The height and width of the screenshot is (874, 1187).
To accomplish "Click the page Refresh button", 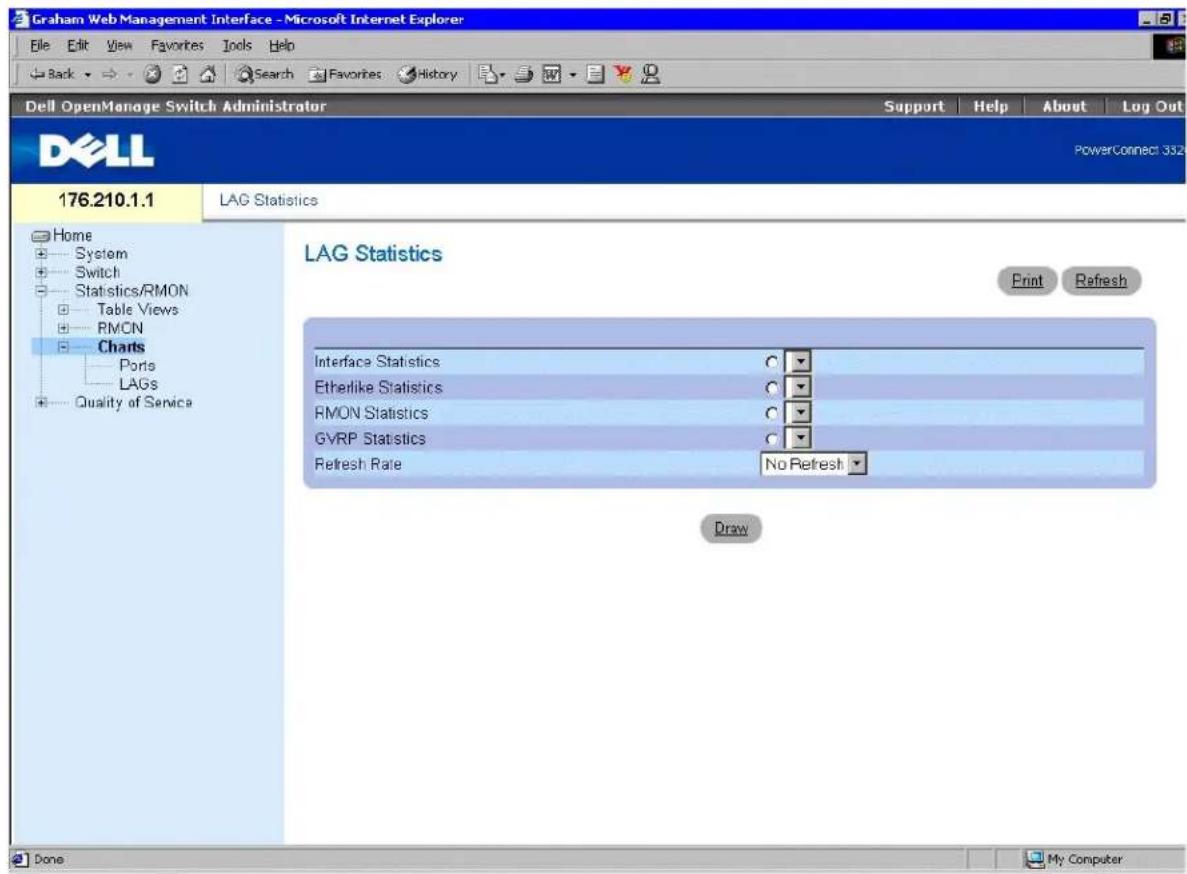I will click(x=1101, y=281).
